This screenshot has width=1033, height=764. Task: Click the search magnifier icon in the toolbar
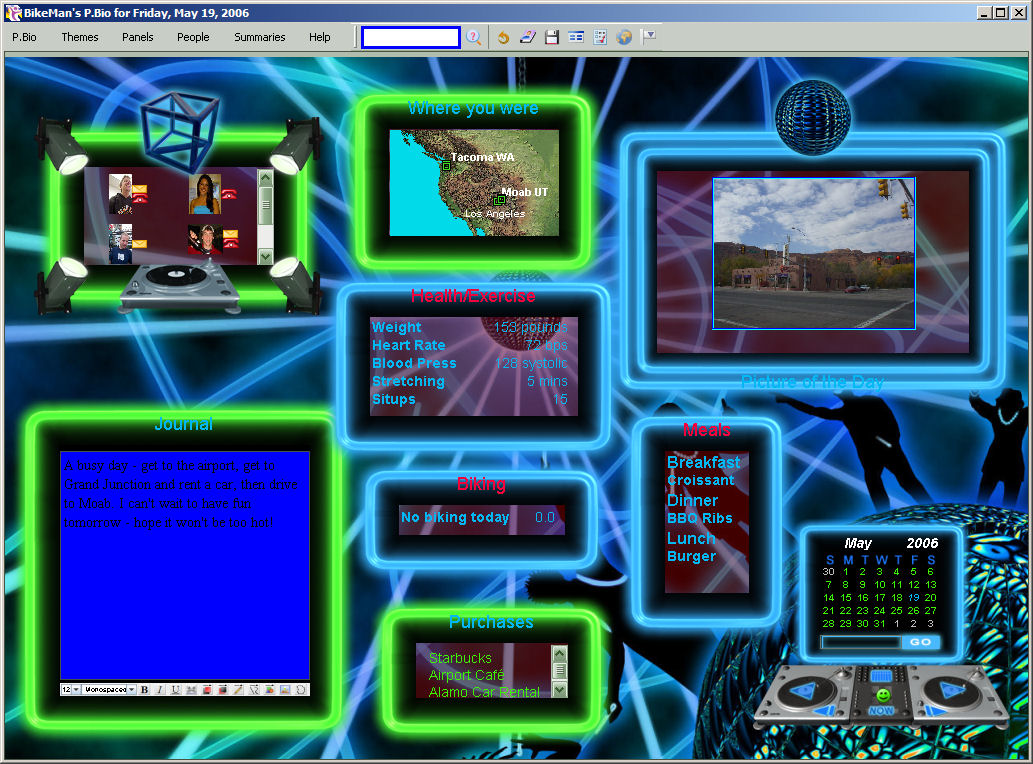[x=474, y=37]
